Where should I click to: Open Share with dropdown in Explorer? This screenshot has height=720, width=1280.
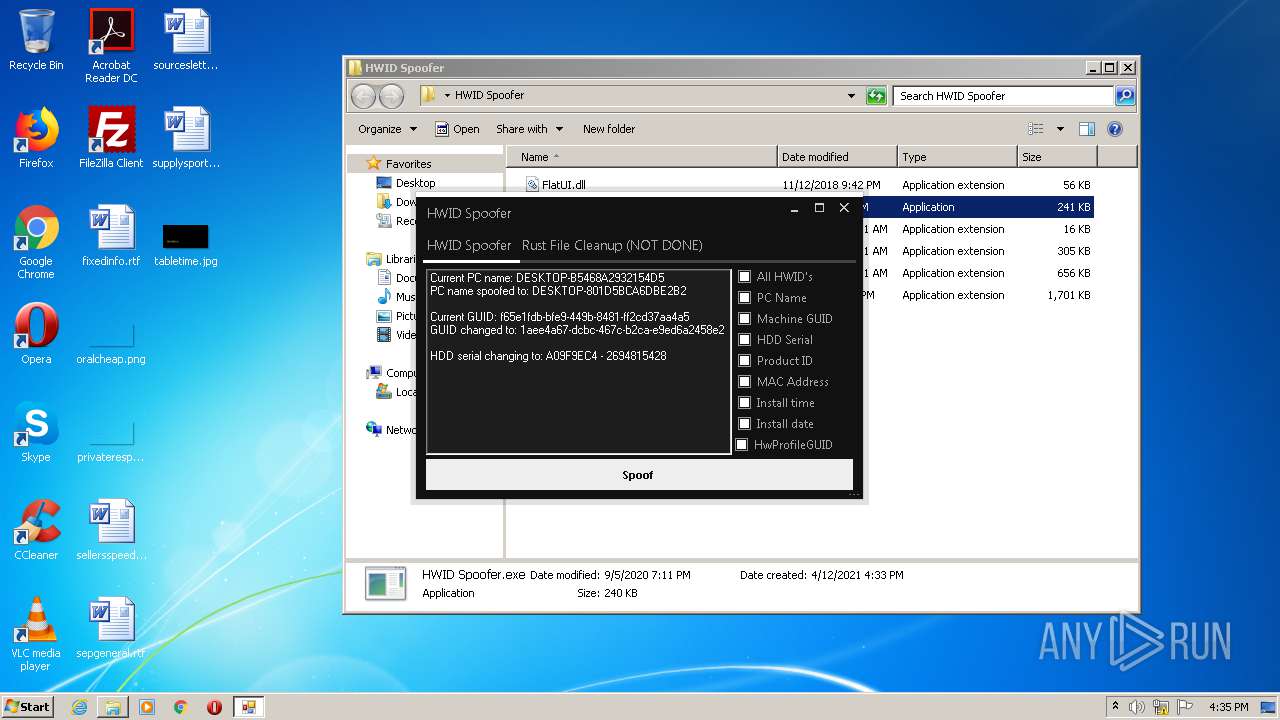tap(529, 129)
